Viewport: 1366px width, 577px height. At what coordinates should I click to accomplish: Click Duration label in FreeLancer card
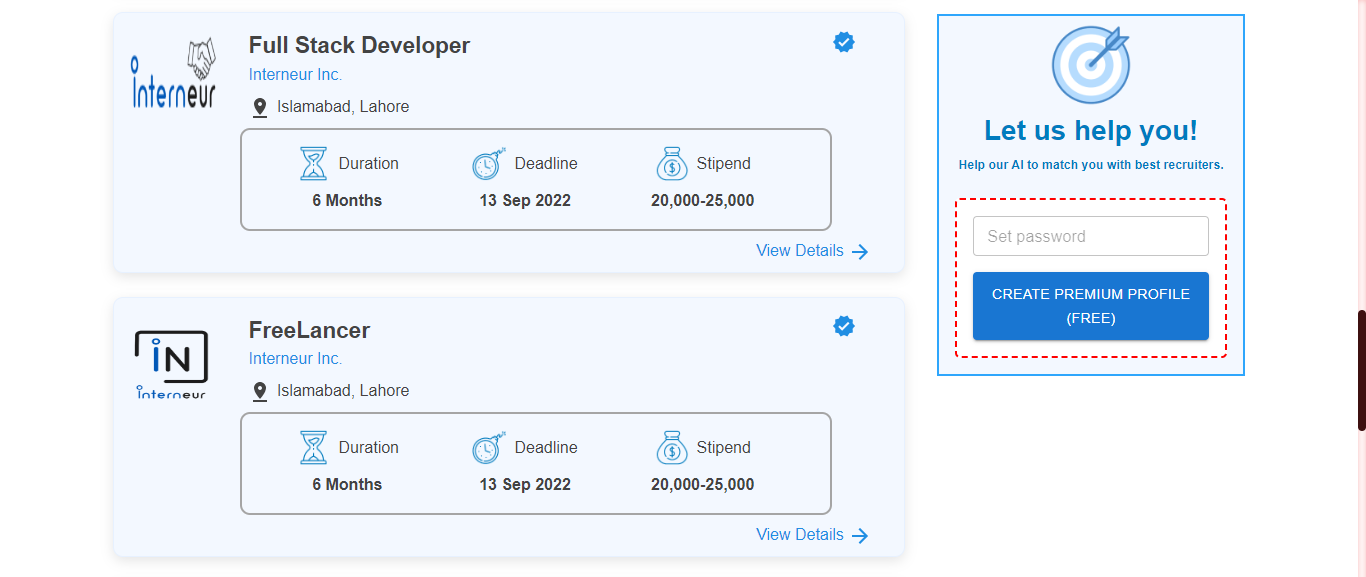(x=369, y=447)
